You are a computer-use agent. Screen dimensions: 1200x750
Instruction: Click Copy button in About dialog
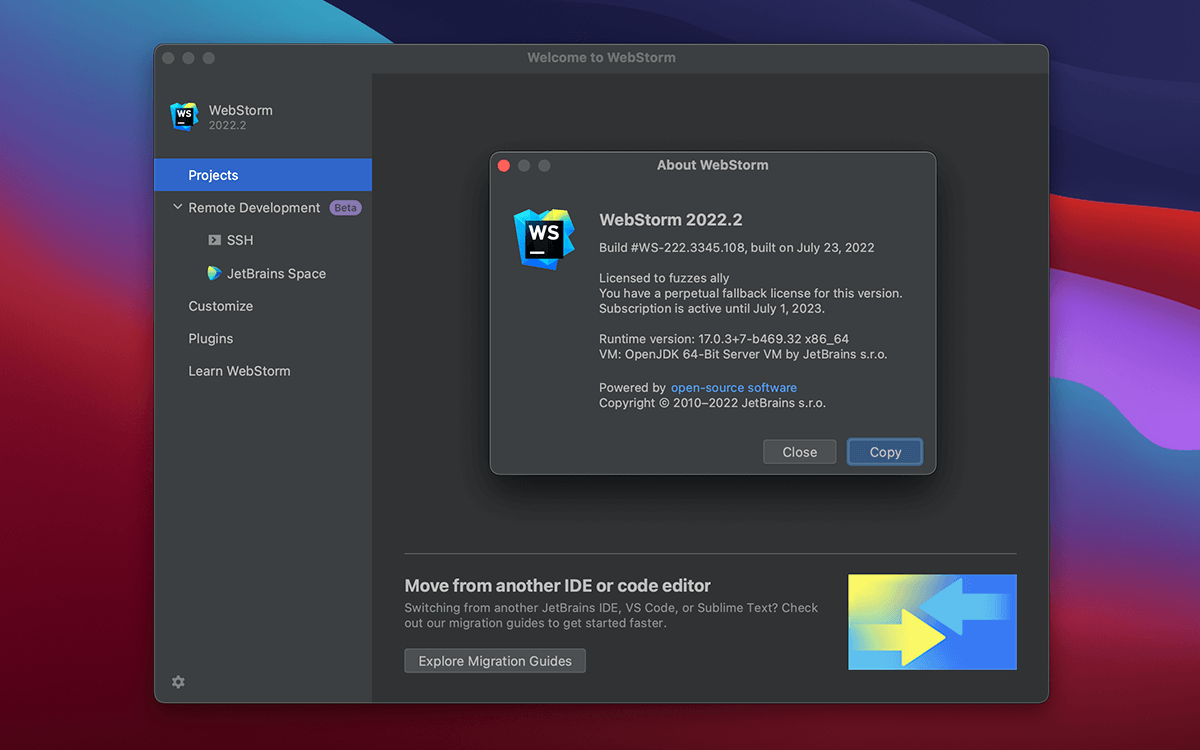[x=885, y=452]
